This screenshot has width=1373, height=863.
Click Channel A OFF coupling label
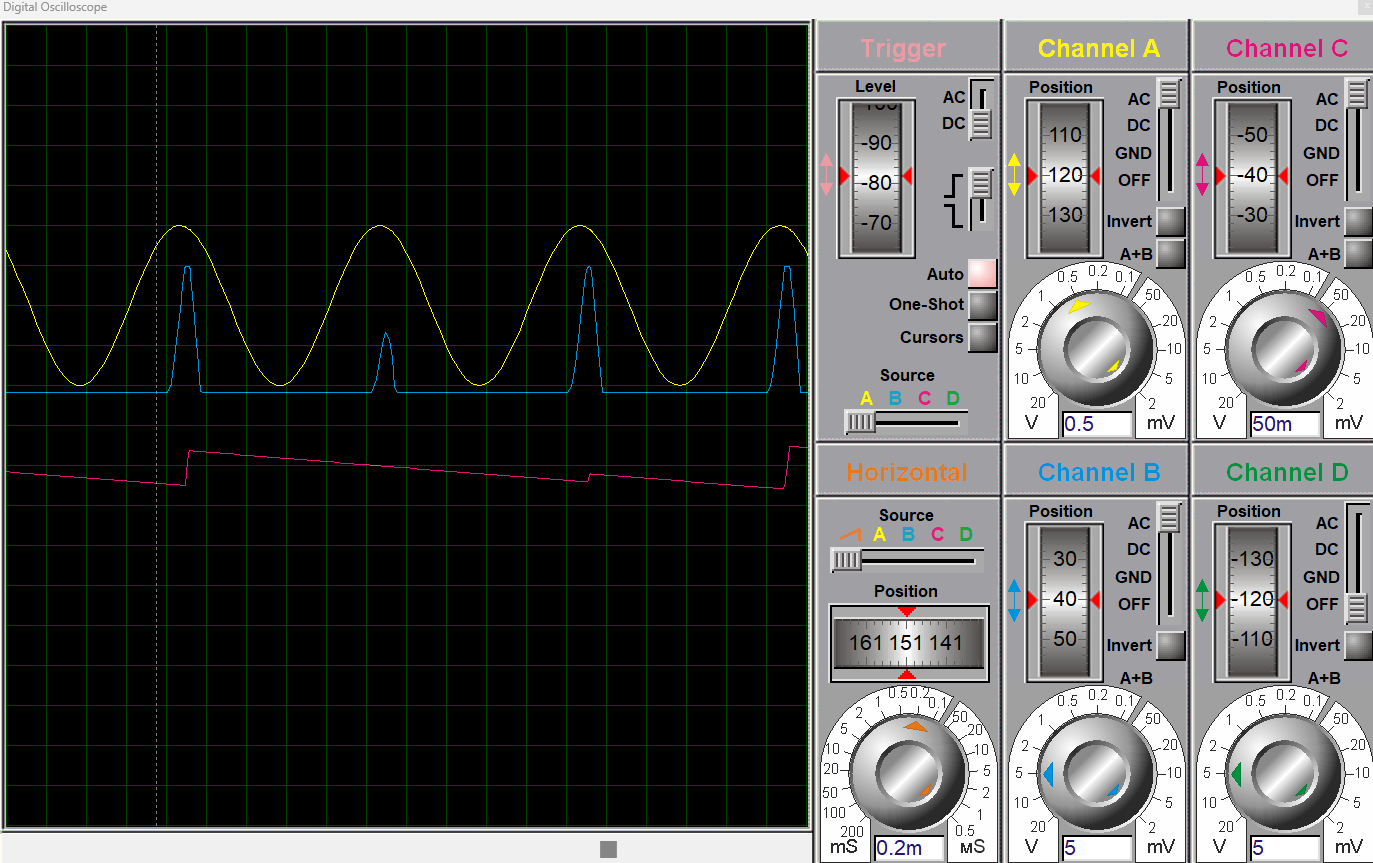tap(1134, 180)
